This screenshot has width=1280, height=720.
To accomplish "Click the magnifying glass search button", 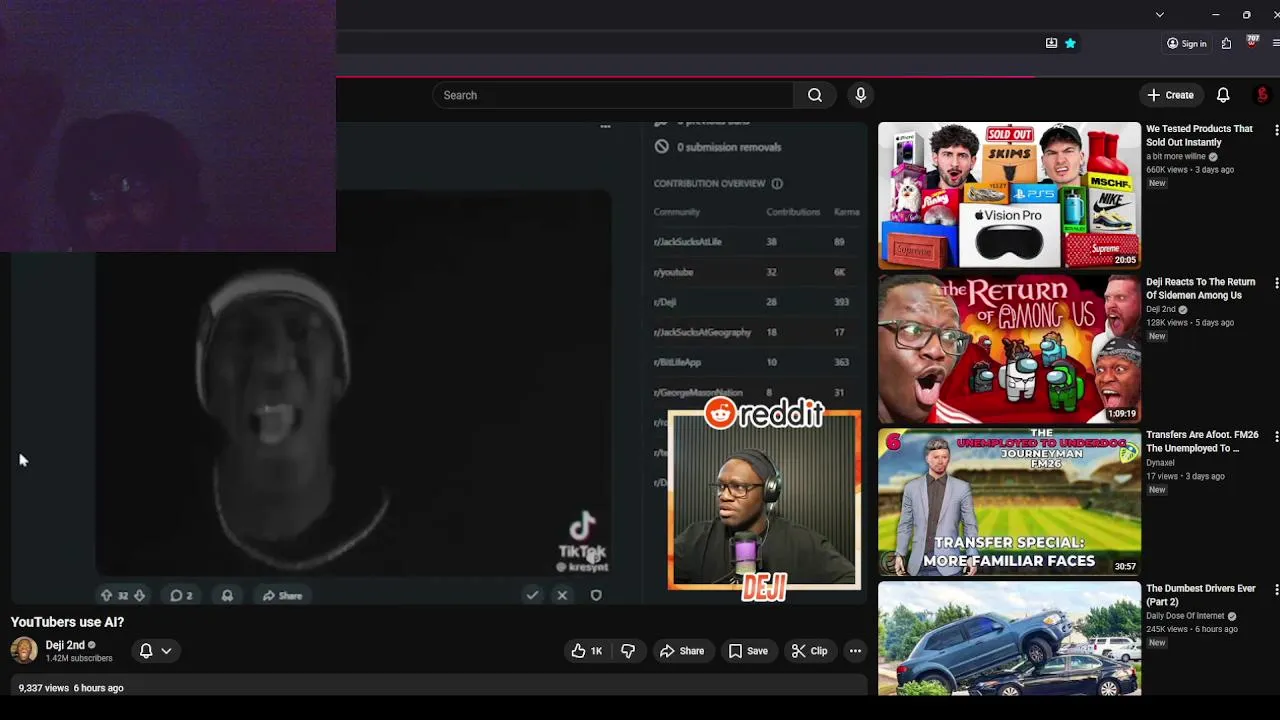I will pyautogui.click(x=815, y=95).
